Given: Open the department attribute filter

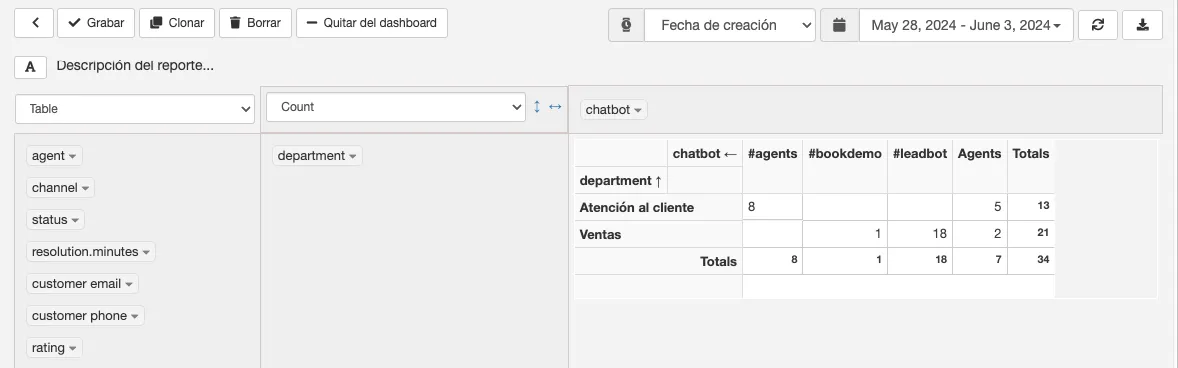Looking at the screenshot, I should click(317, 156).
